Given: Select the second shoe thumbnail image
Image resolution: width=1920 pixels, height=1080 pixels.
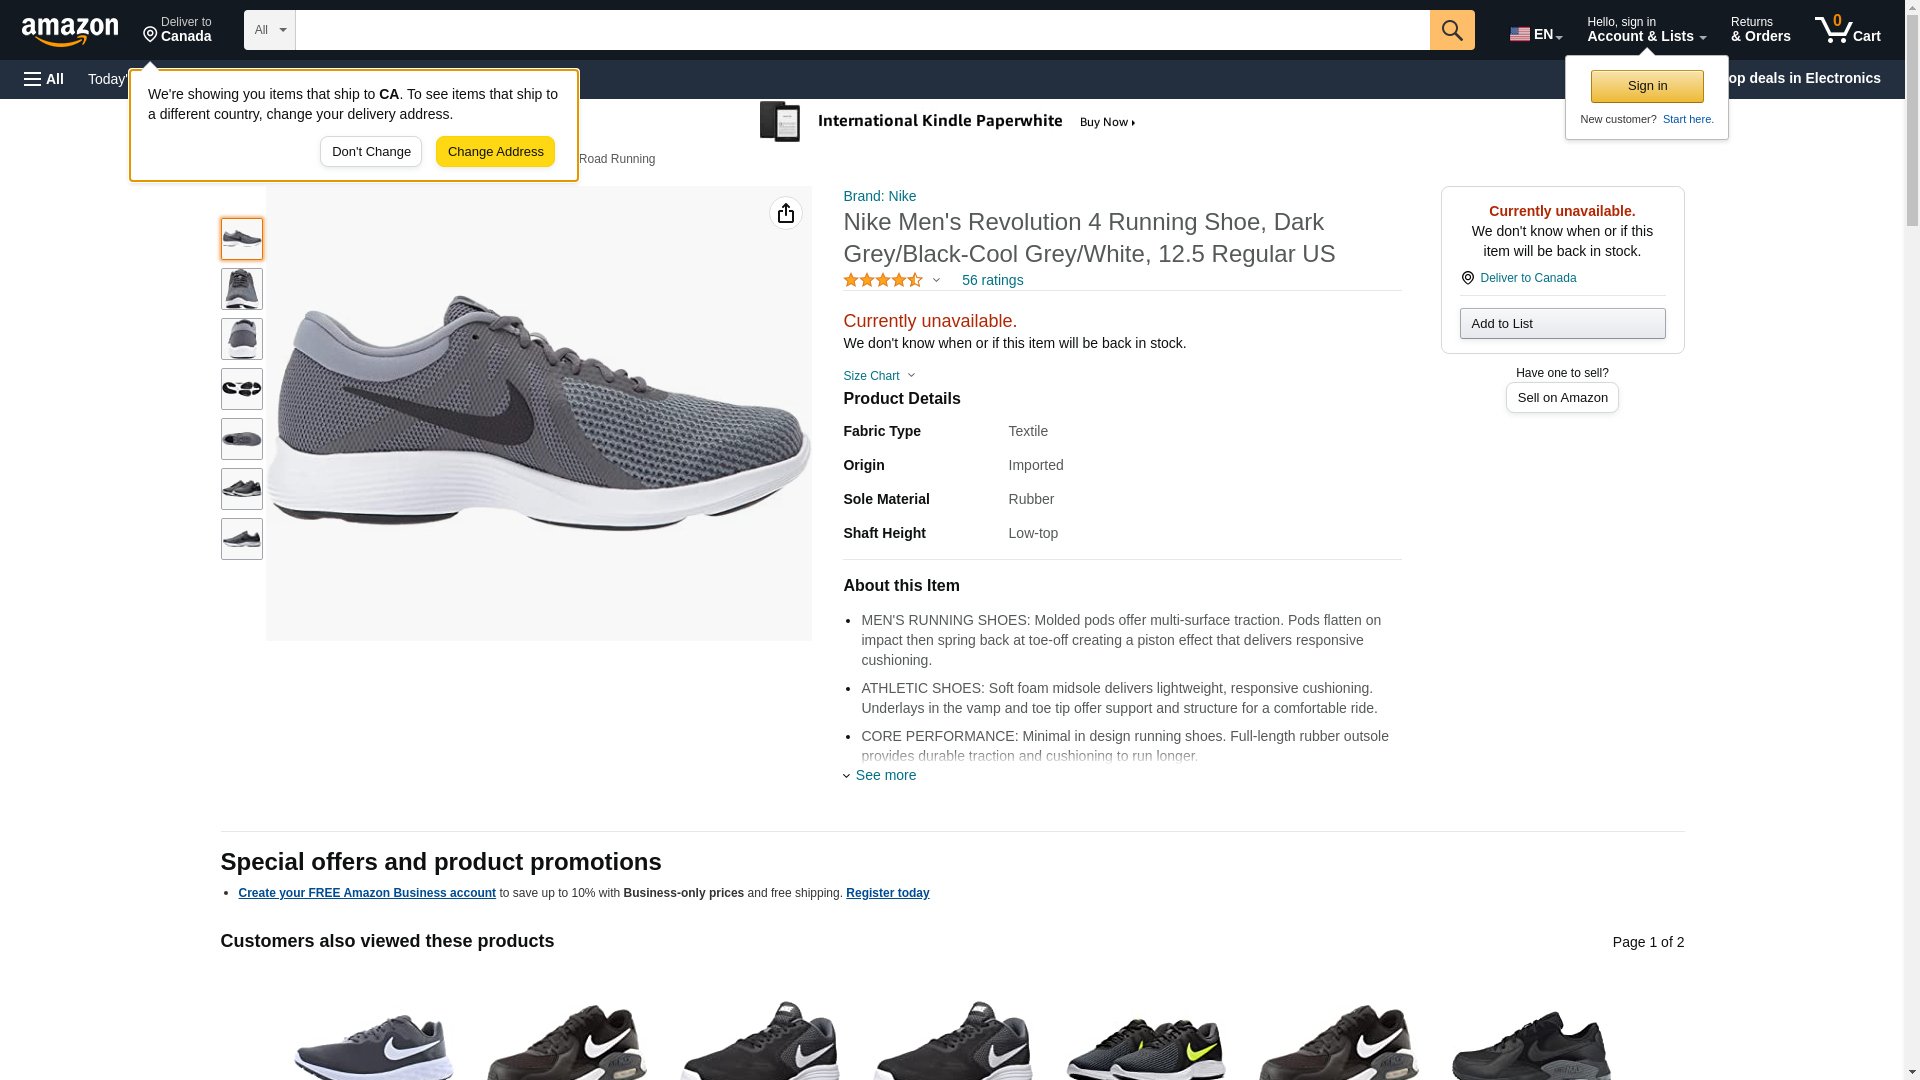Looking at the screenshot, I should (242, 289).
